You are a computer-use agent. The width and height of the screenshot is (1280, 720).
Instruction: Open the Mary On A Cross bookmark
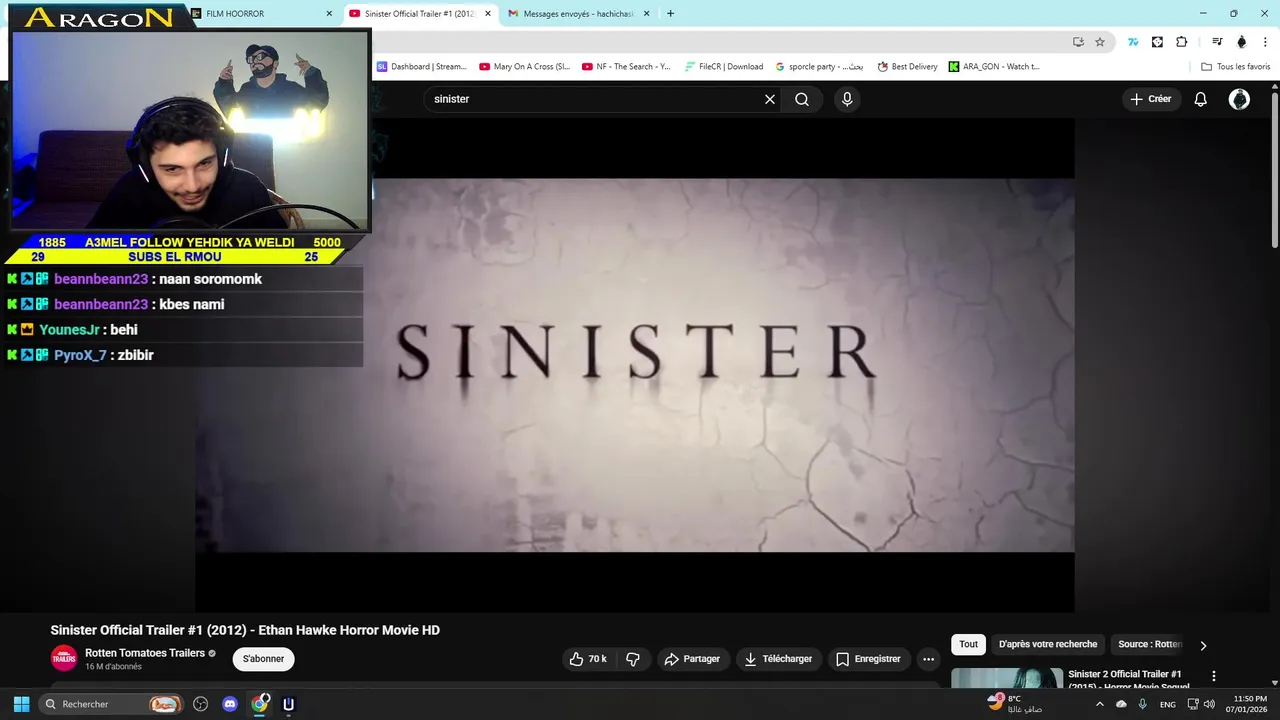pos(525,67)
